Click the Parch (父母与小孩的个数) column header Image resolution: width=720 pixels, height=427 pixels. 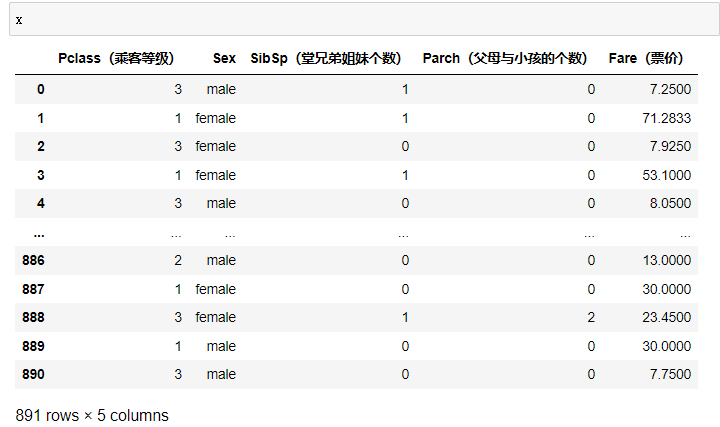coord(505,59)
